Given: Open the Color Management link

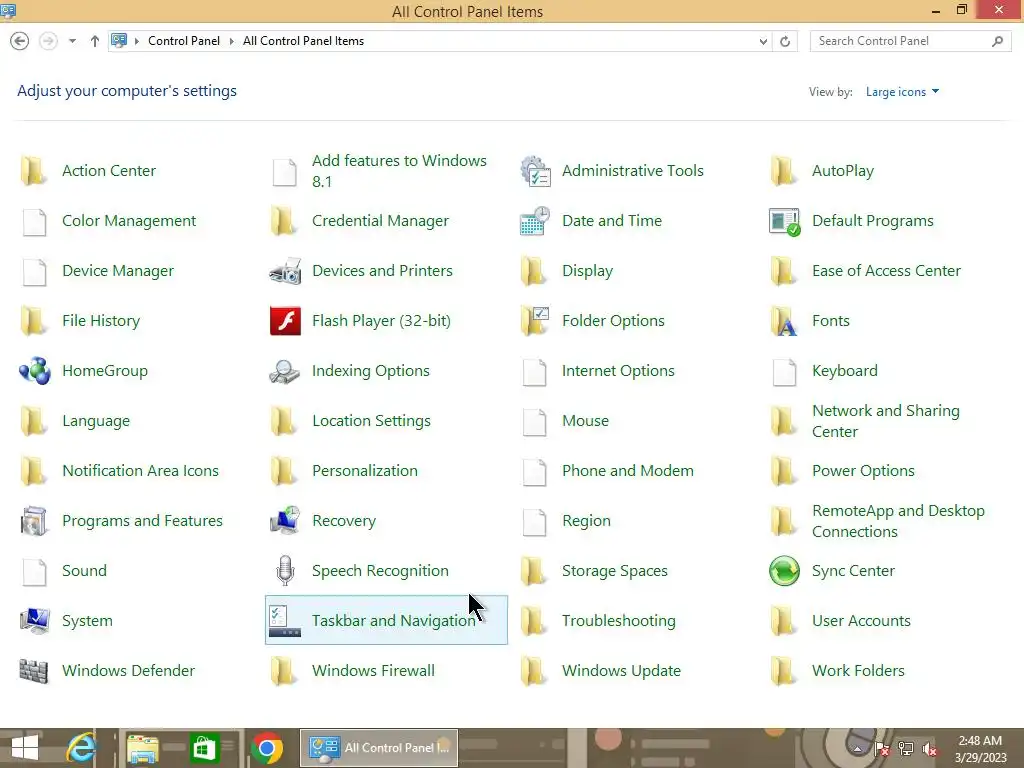Looking at the screenshot, I should coord(129,221).
